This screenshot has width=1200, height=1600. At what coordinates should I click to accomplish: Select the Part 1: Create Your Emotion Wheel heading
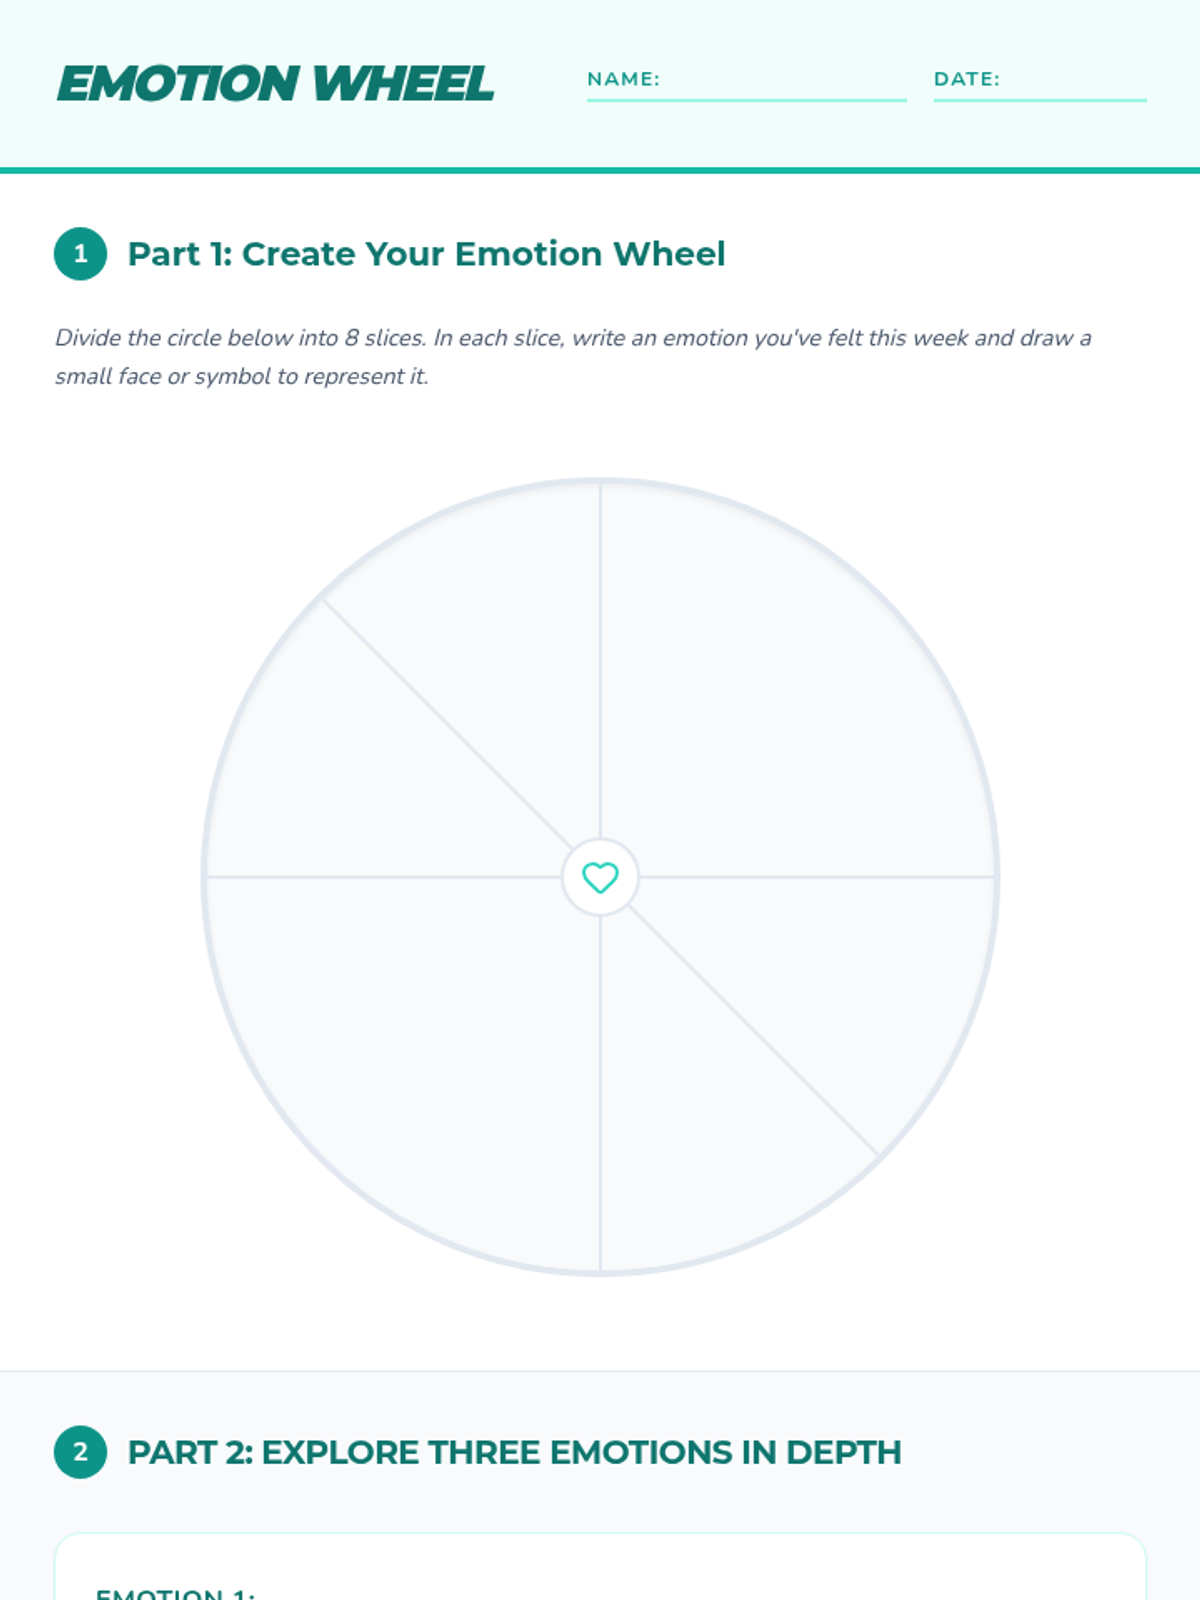(x=426, y=254)
